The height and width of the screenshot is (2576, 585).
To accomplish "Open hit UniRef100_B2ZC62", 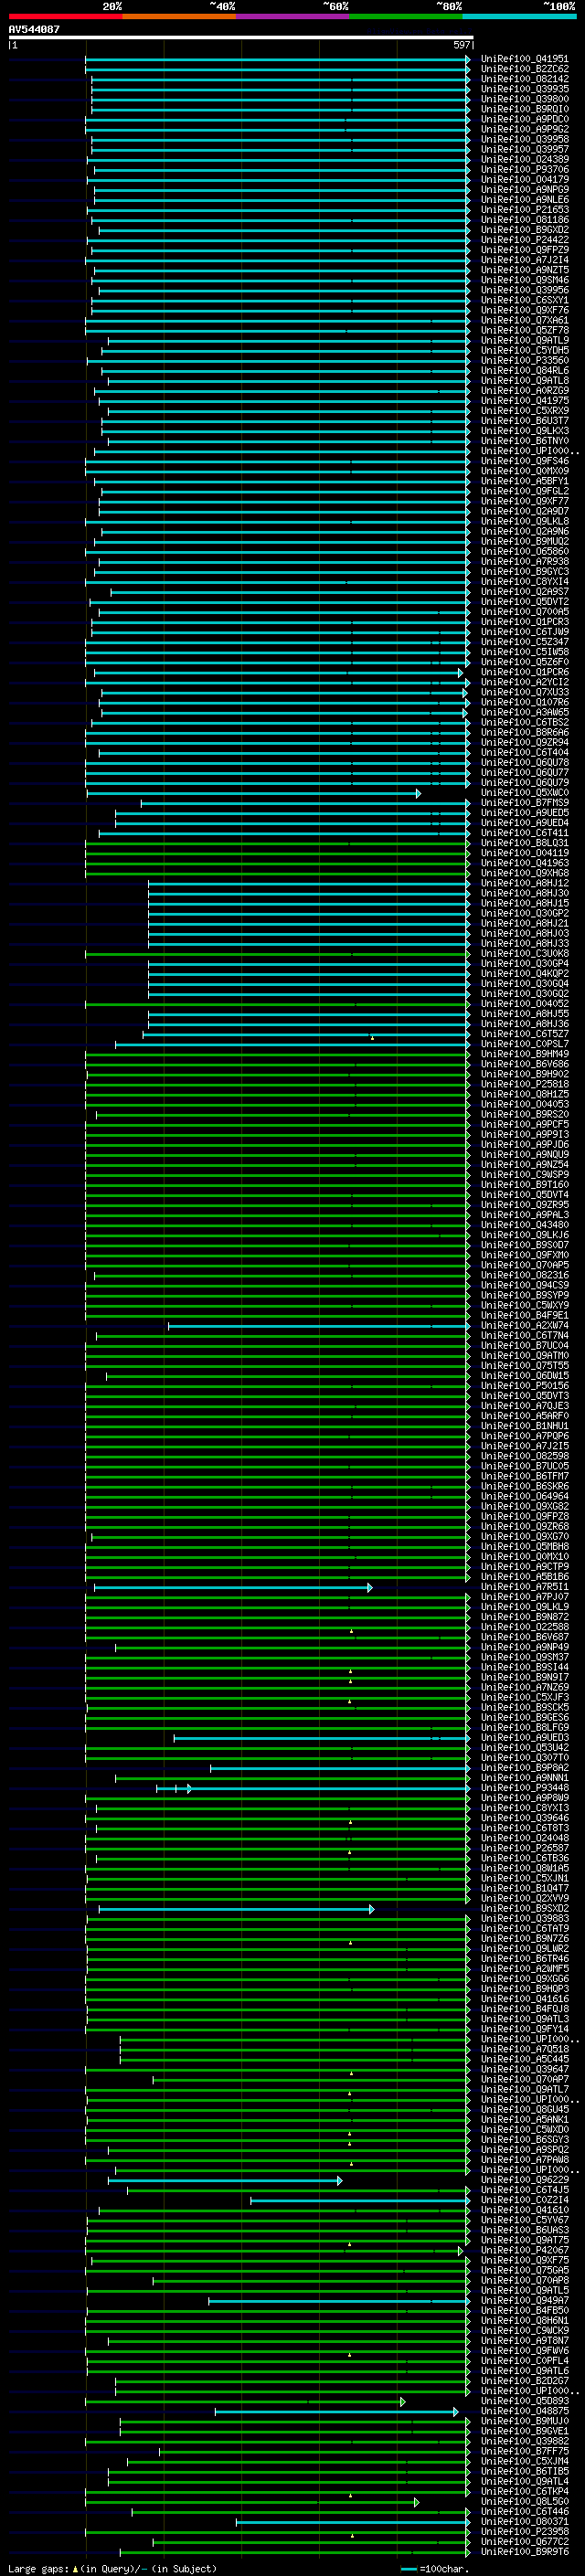I will click(524, 69).
